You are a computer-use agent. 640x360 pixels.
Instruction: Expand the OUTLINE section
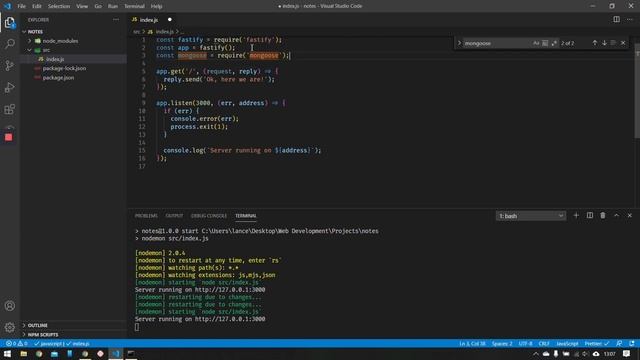[37, 325]
